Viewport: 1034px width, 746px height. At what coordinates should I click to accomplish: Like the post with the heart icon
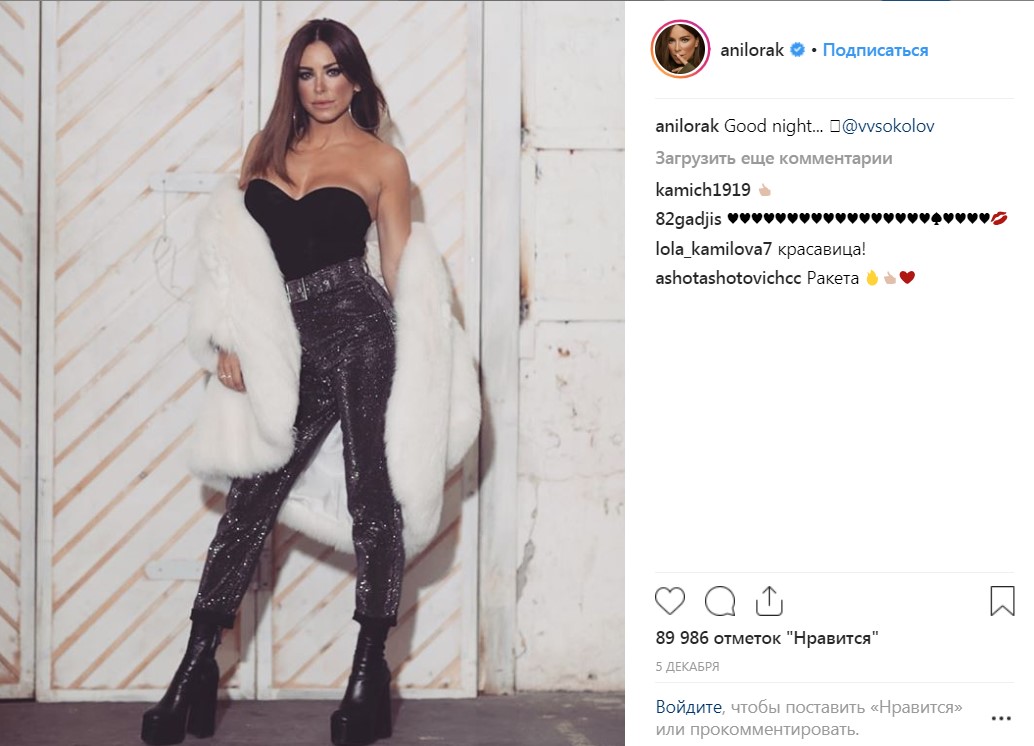(670, 601)
